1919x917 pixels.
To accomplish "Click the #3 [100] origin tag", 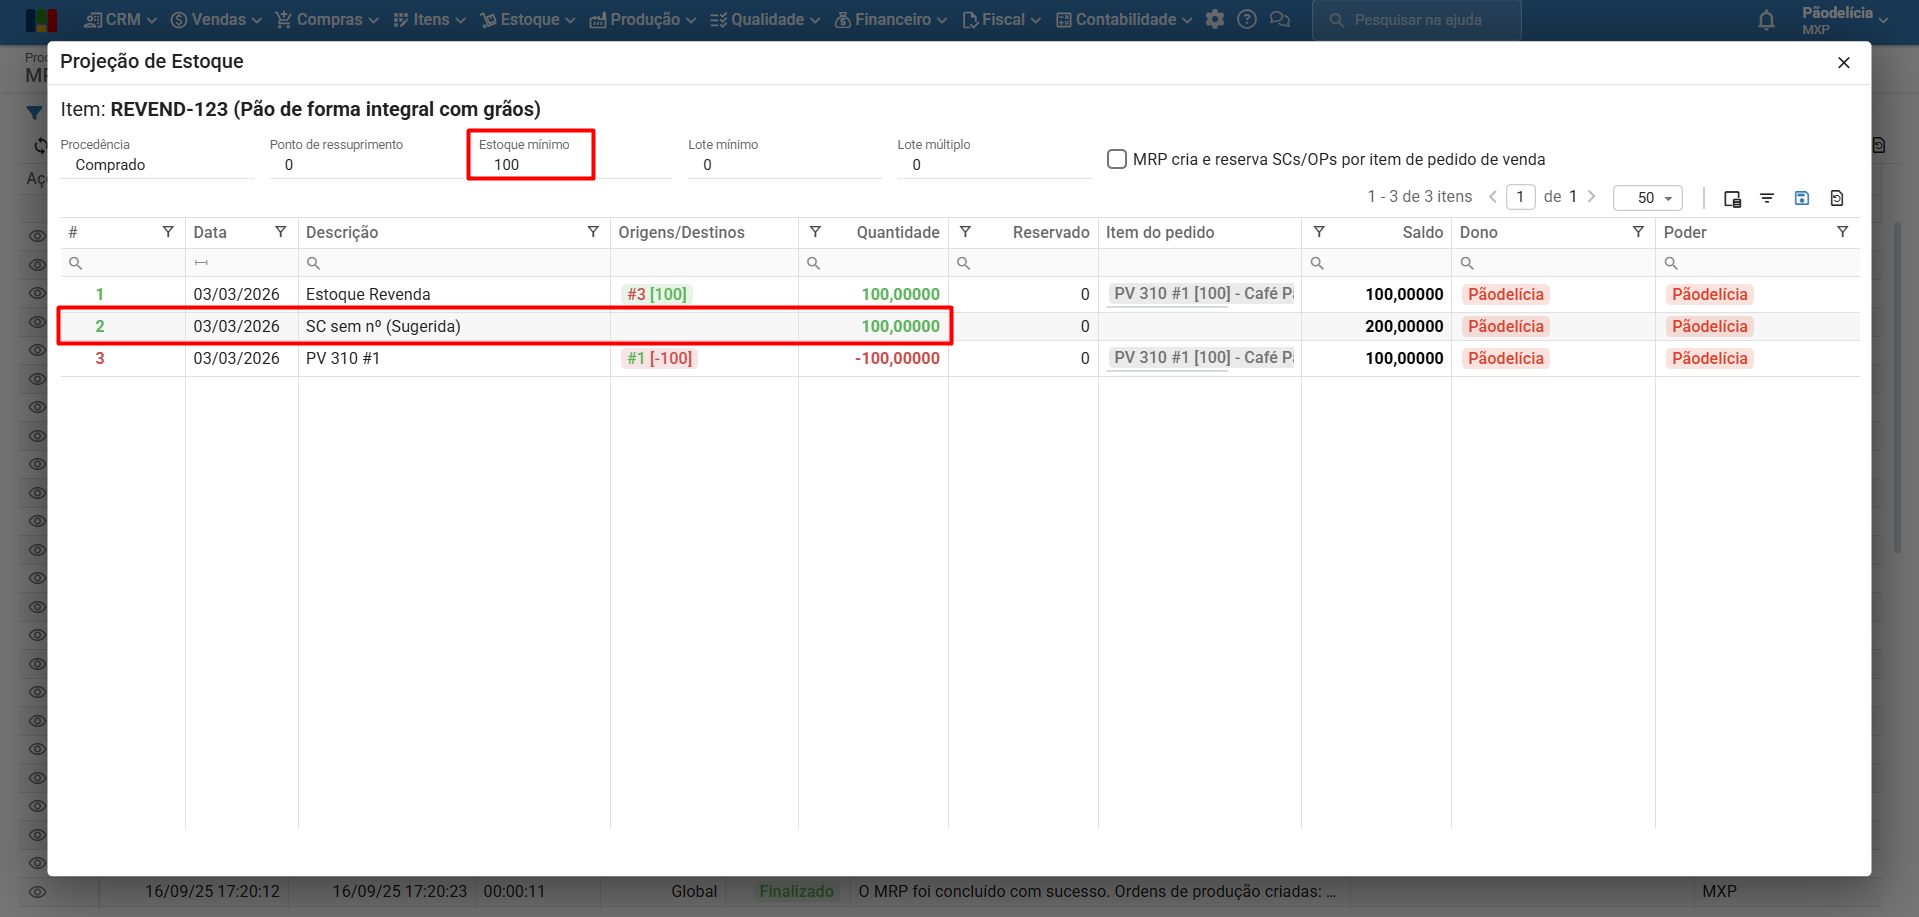I will pos(656,294).
